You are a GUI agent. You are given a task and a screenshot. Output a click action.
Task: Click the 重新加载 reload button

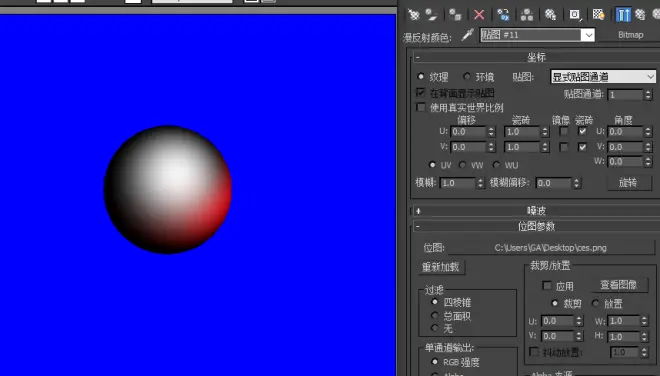(441, 267)
